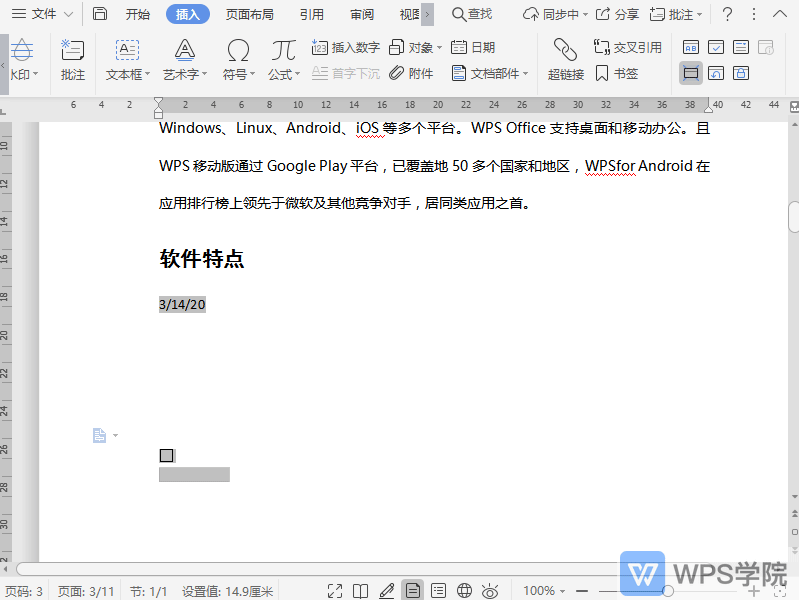Viewport: 799px width, 600px height.
Task: Click the first-line indent marker on ruler
Action: (x=158, y=101)
